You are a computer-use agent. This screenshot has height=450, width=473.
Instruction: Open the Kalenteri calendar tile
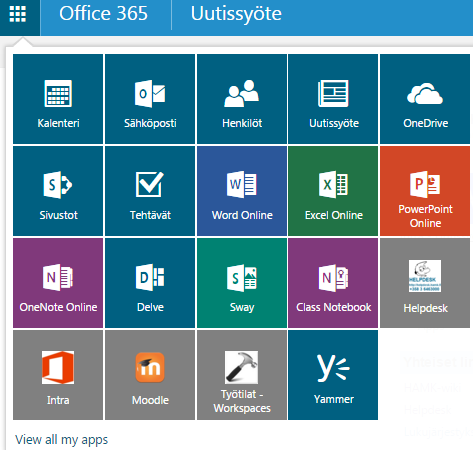click(58, 99)
